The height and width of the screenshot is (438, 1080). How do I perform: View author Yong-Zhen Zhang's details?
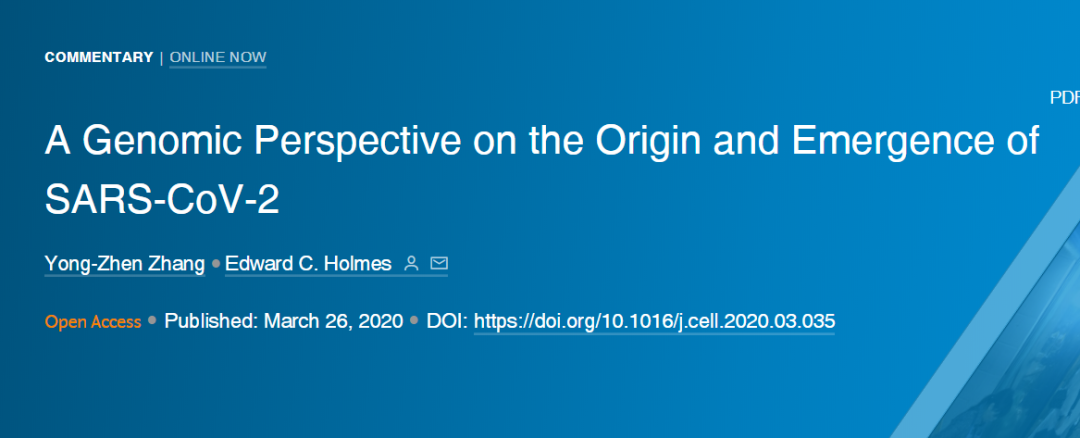[125, 264]
